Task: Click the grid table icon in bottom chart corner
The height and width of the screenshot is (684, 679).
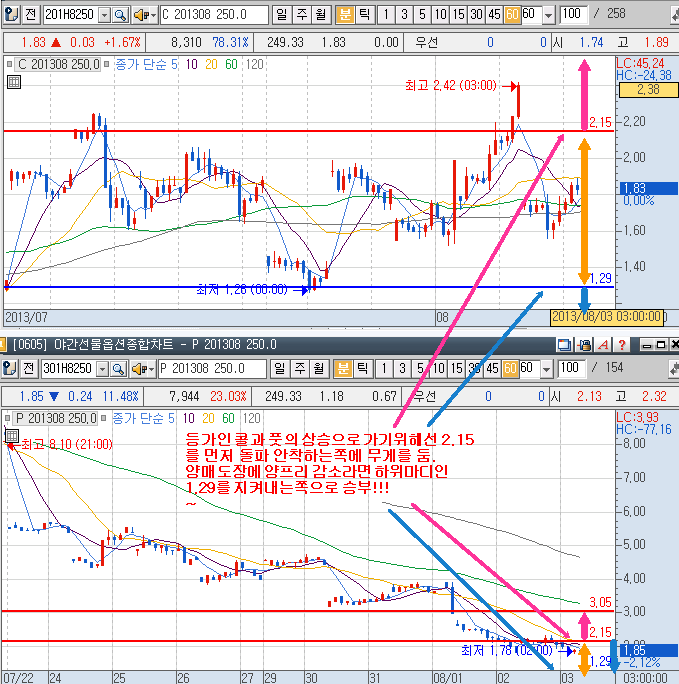Action: pyautogui.click(x=12, y=435)
